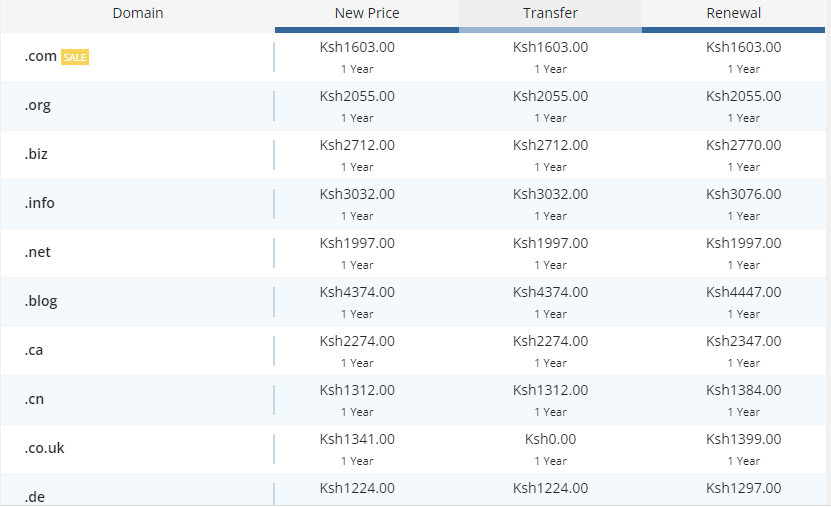The height and width of the screenshot is (507, 831).
Task: Click the .biz domain entry
Action: point(37,155)
